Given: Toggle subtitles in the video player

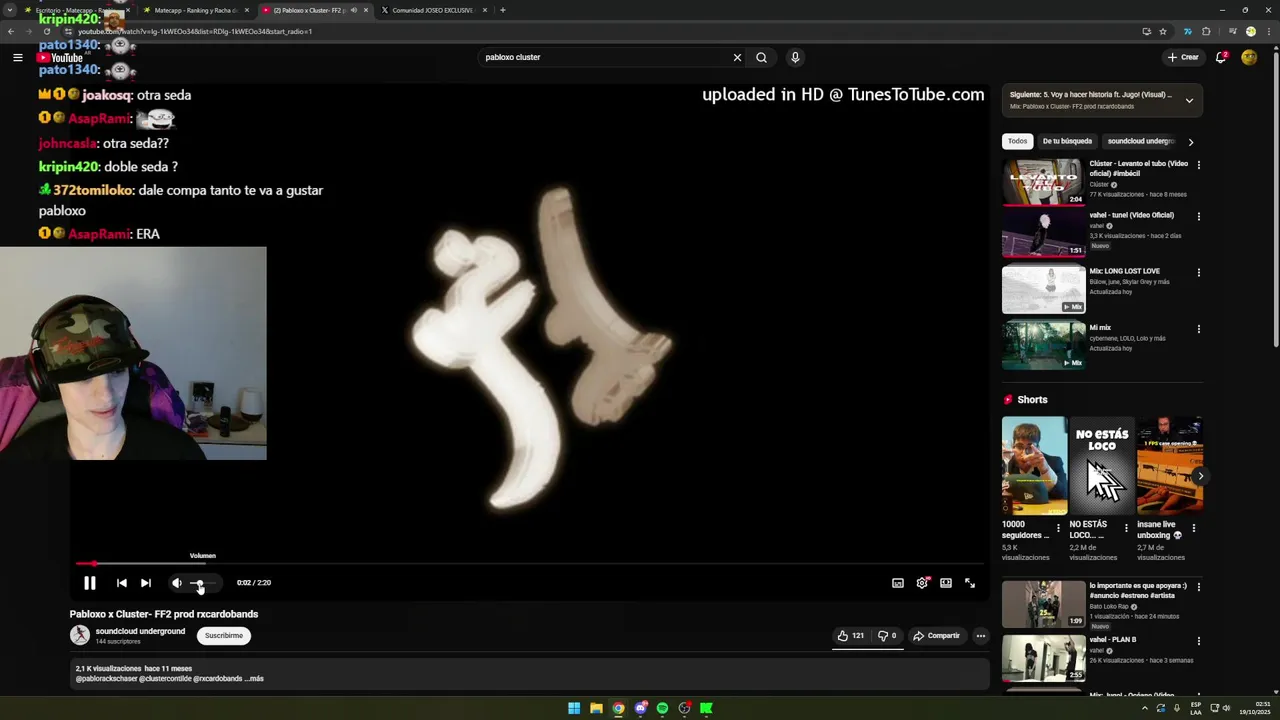Looking at the screenshot, I should [x=898, y=583].
